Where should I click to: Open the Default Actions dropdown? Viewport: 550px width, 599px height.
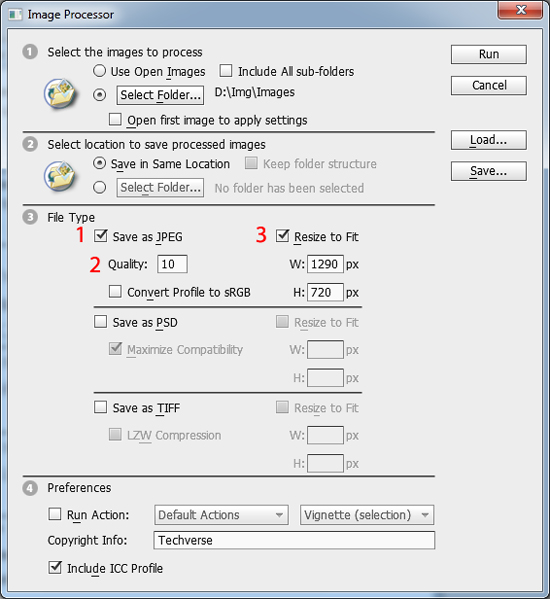(221, 515)
